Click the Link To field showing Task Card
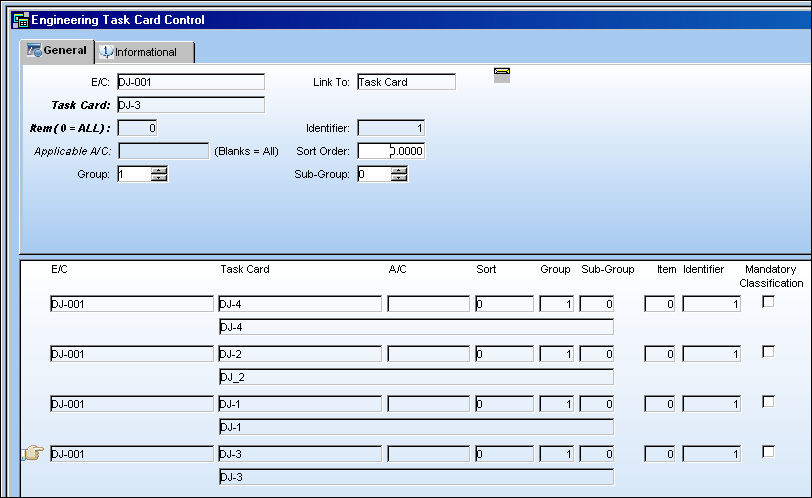 coord(407,82)
